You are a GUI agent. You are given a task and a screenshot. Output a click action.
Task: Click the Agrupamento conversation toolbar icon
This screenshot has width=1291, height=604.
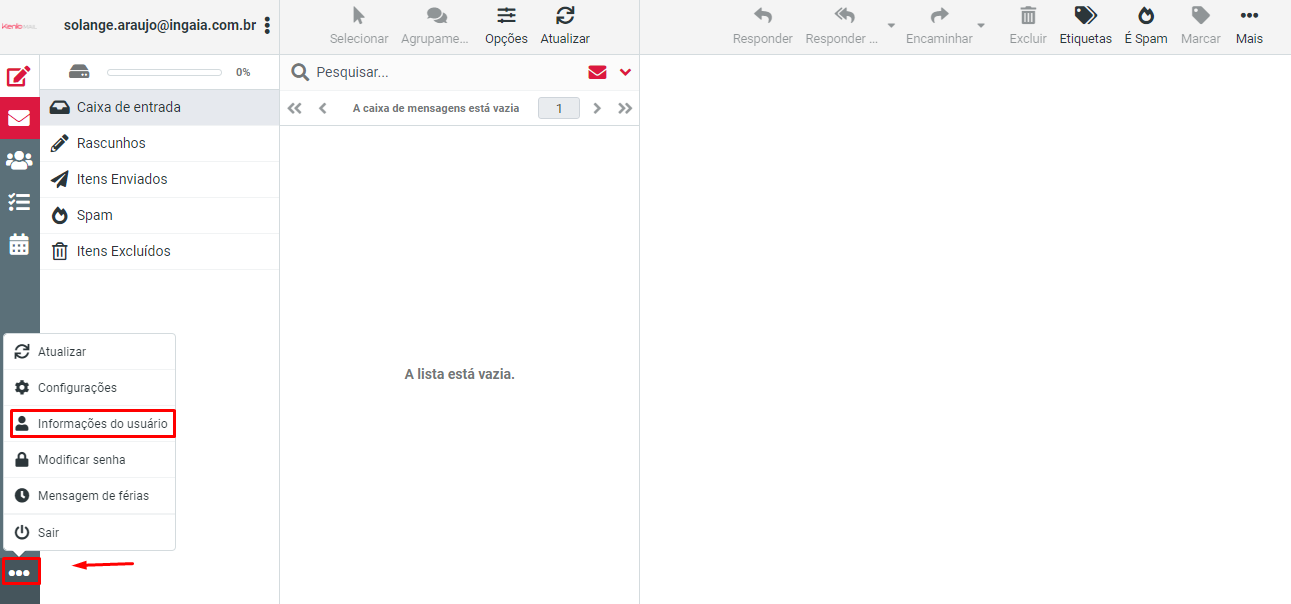click(435, 26)
